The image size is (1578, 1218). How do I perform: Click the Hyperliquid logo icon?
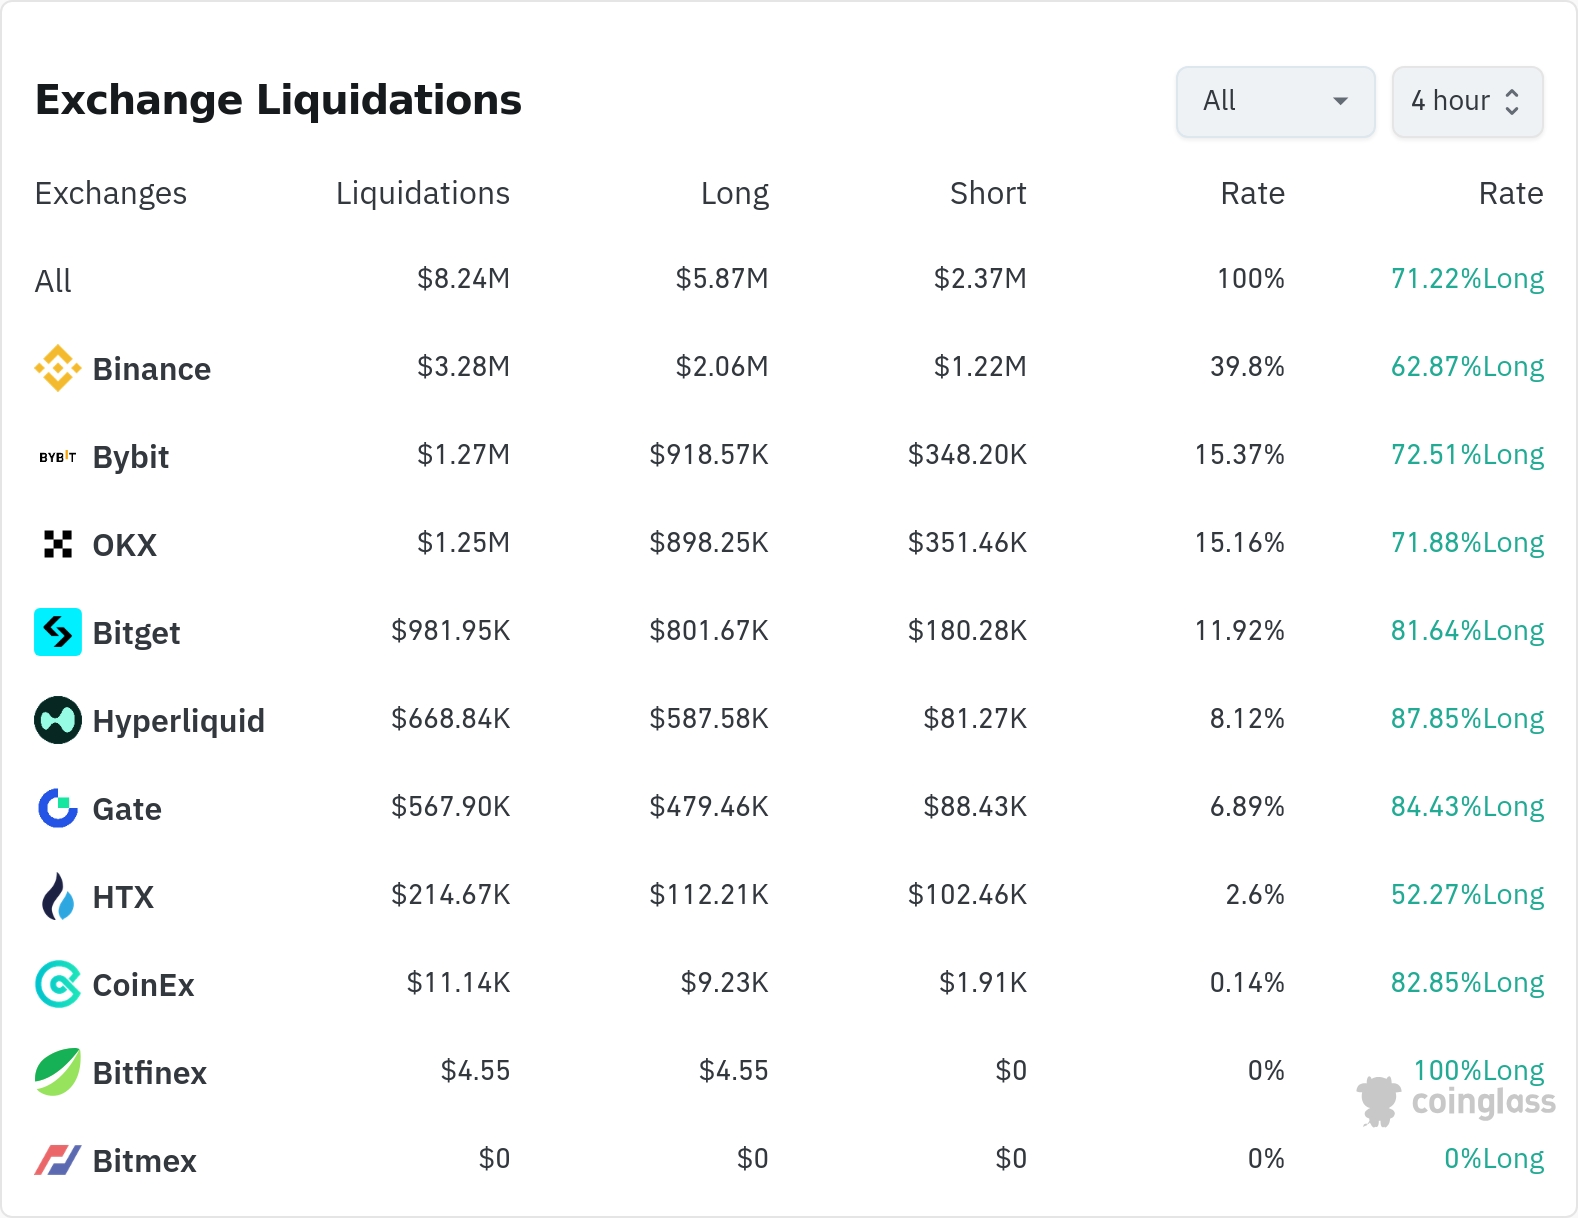[x=58, y=720]
